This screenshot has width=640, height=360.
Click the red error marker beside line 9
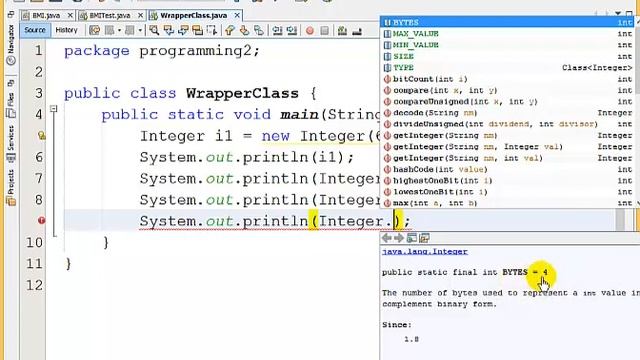[x=41, y=220]
